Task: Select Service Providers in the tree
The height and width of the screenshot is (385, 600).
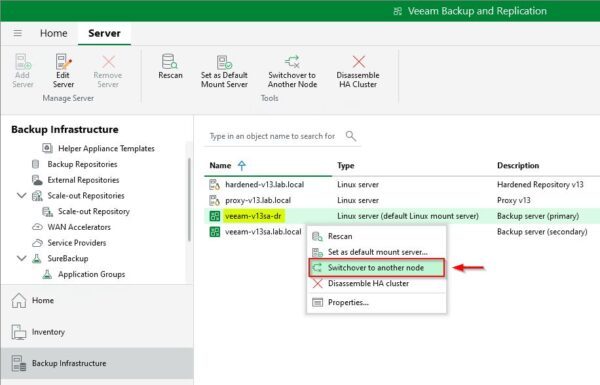Action: click(77, 243)
